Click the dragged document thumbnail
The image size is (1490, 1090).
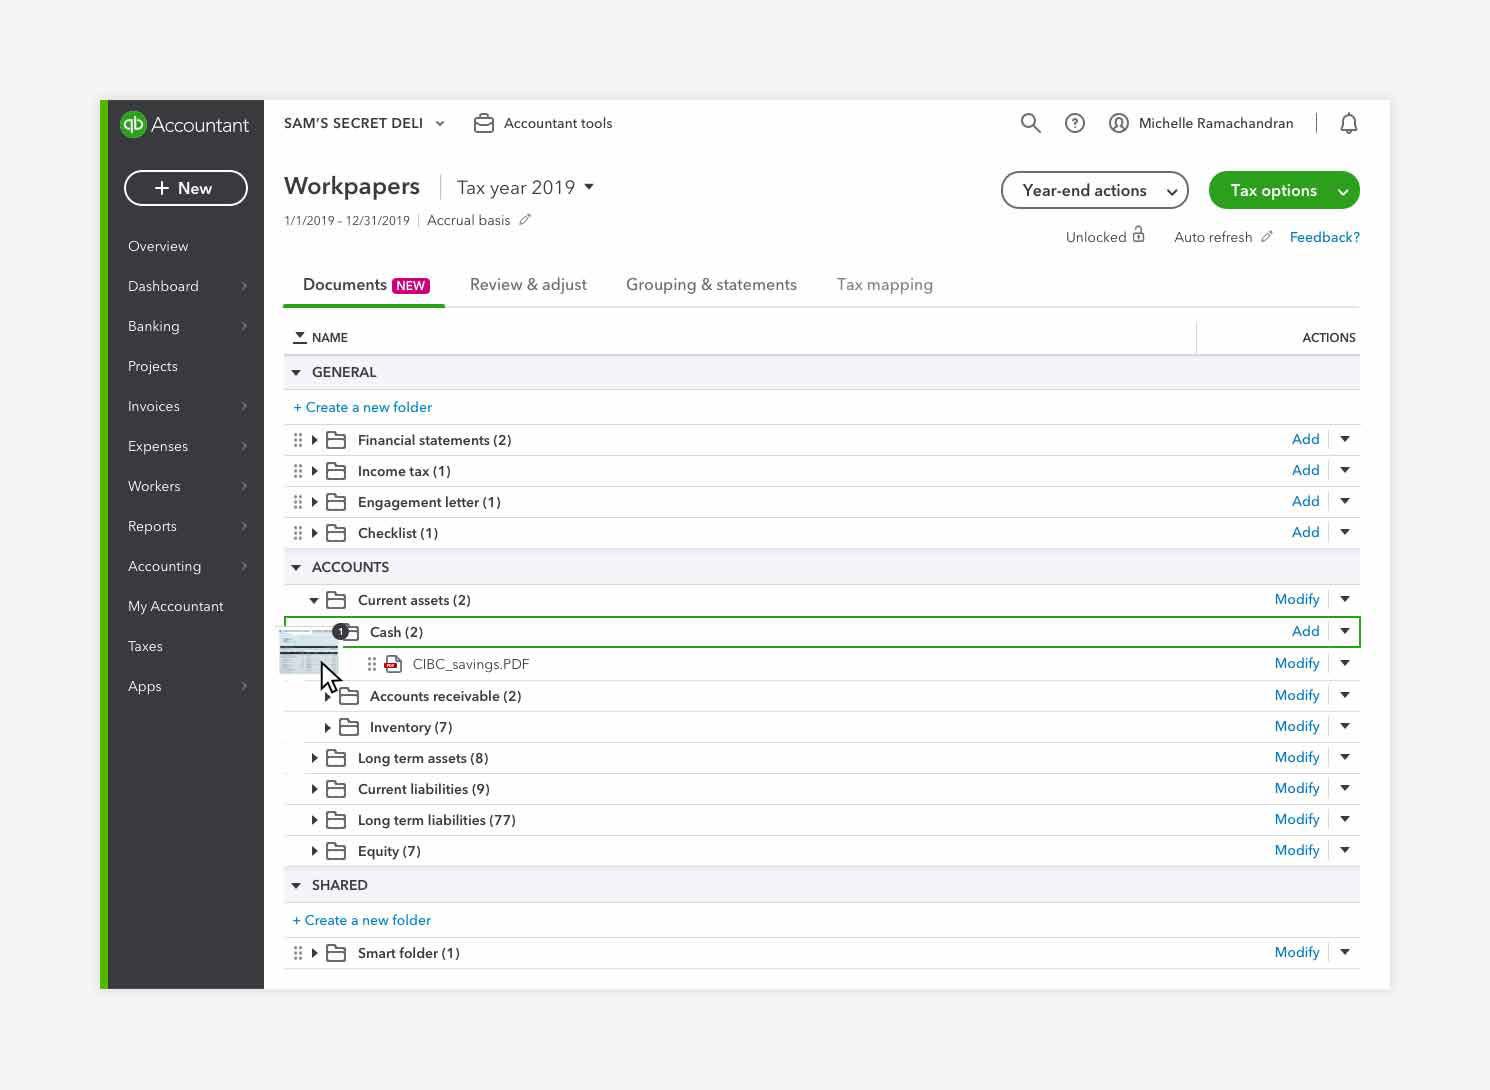[x=309, y=651]
